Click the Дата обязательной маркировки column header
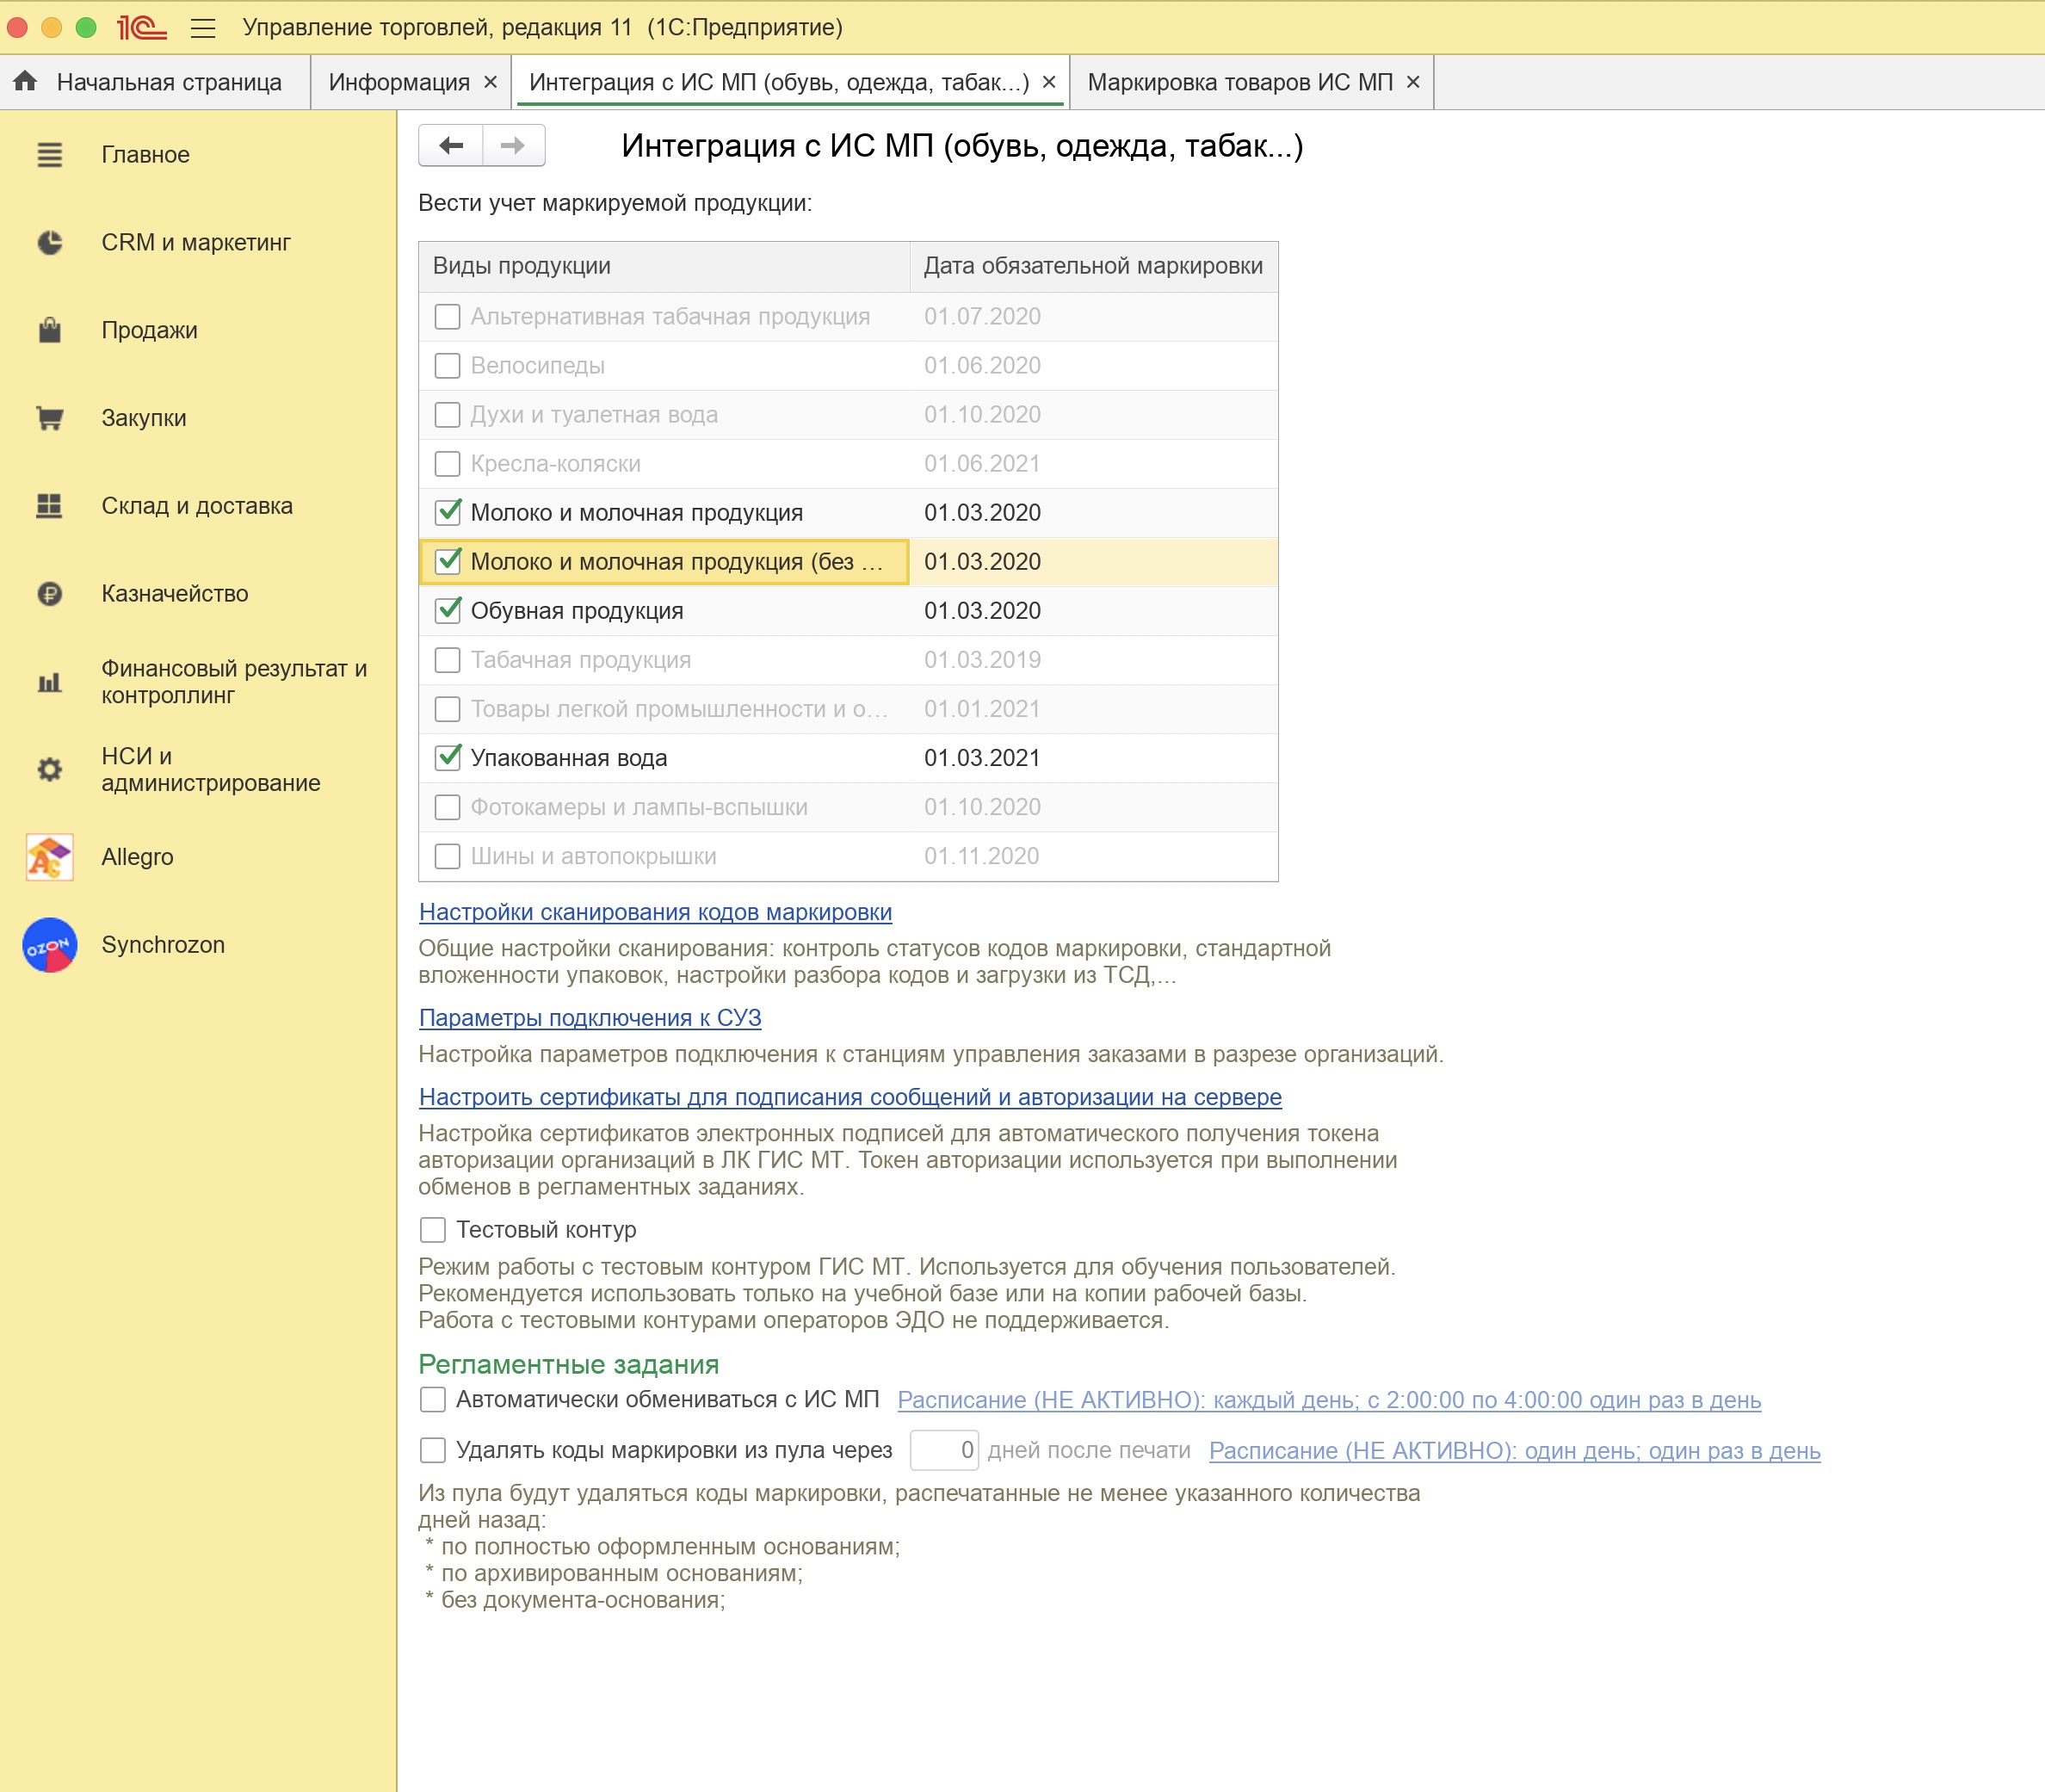Image resolution: width=2045 pixels, height=1792 pixels. tap(1094, 266)
